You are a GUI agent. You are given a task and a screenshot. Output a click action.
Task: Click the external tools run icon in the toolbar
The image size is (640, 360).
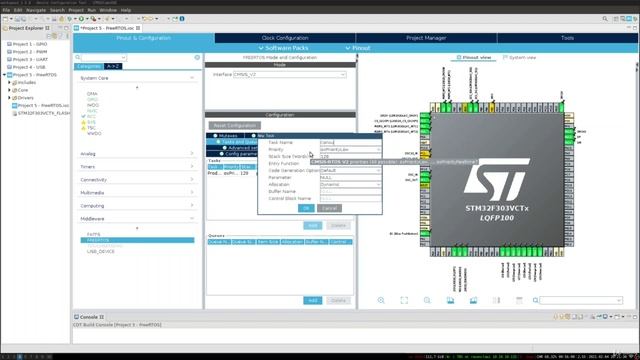pos(93,19)
